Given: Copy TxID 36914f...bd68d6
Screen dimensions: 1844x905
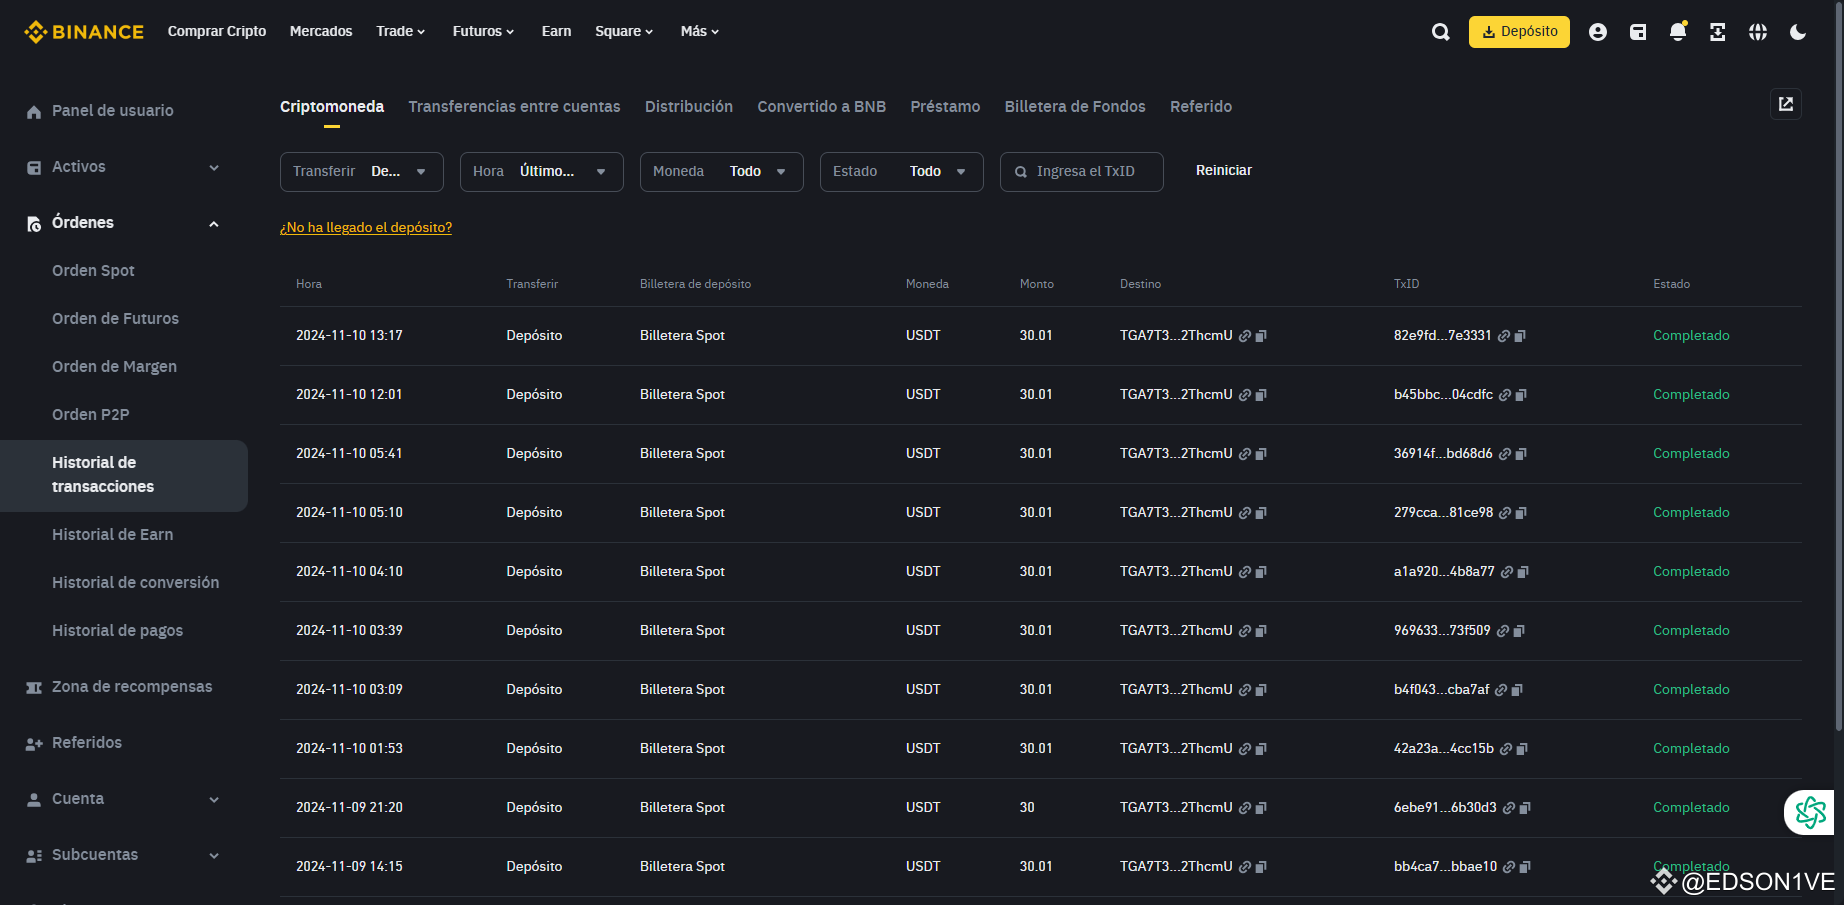Looking at the screenshot, I should (x=1521, y=454).
